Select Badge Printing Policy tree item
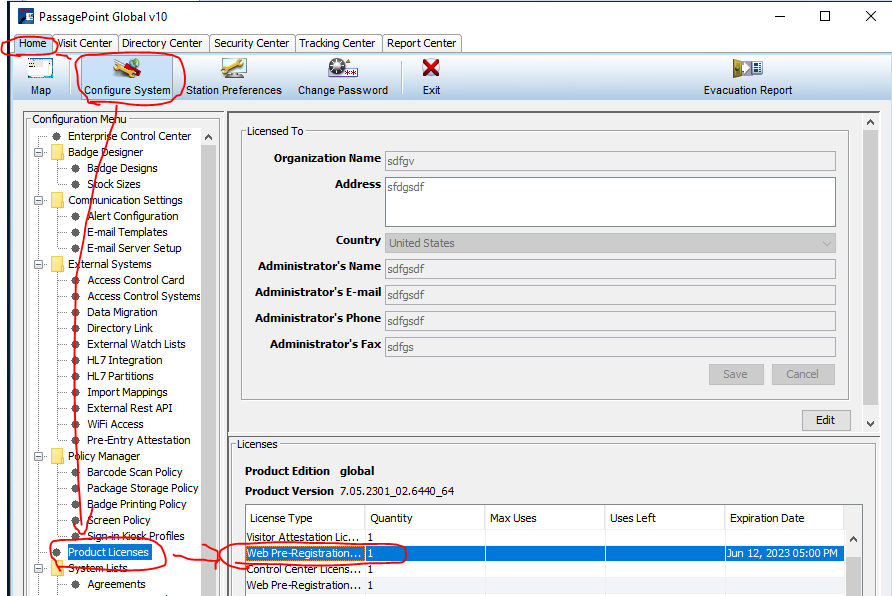This screenshot has height=596, width=892. pos(137,504)
